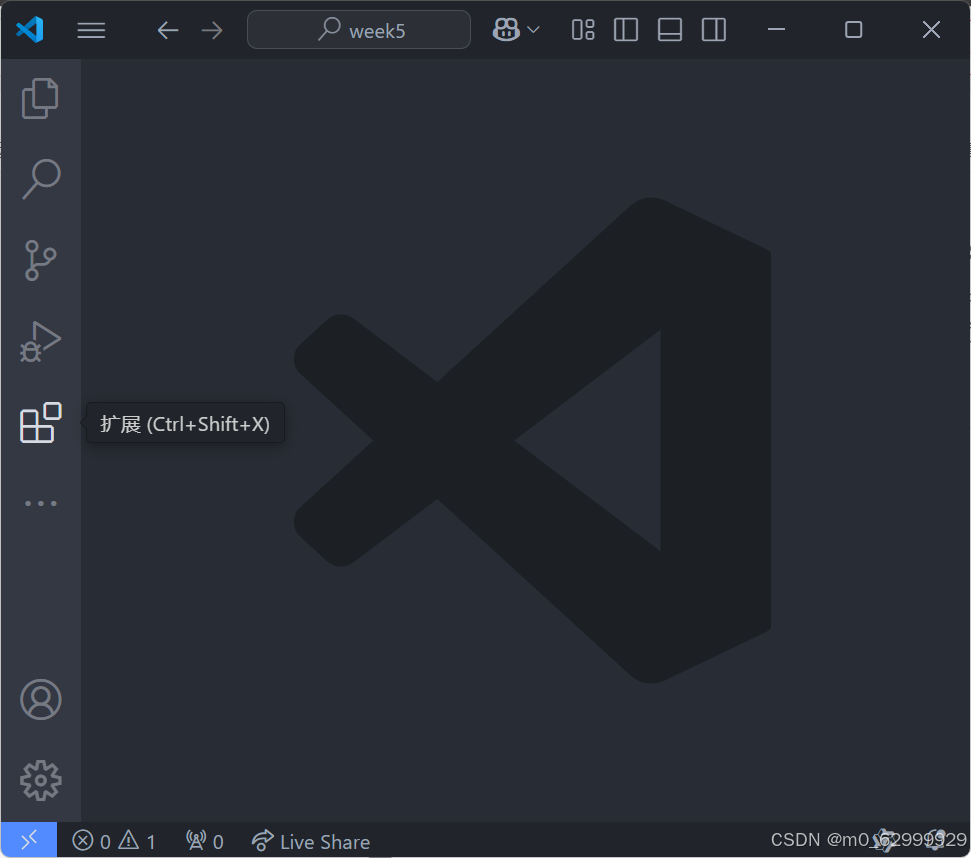This screenshot has width=971, height=858.
Task: Open the hamburger application menu
Action: tap(91, 30)
